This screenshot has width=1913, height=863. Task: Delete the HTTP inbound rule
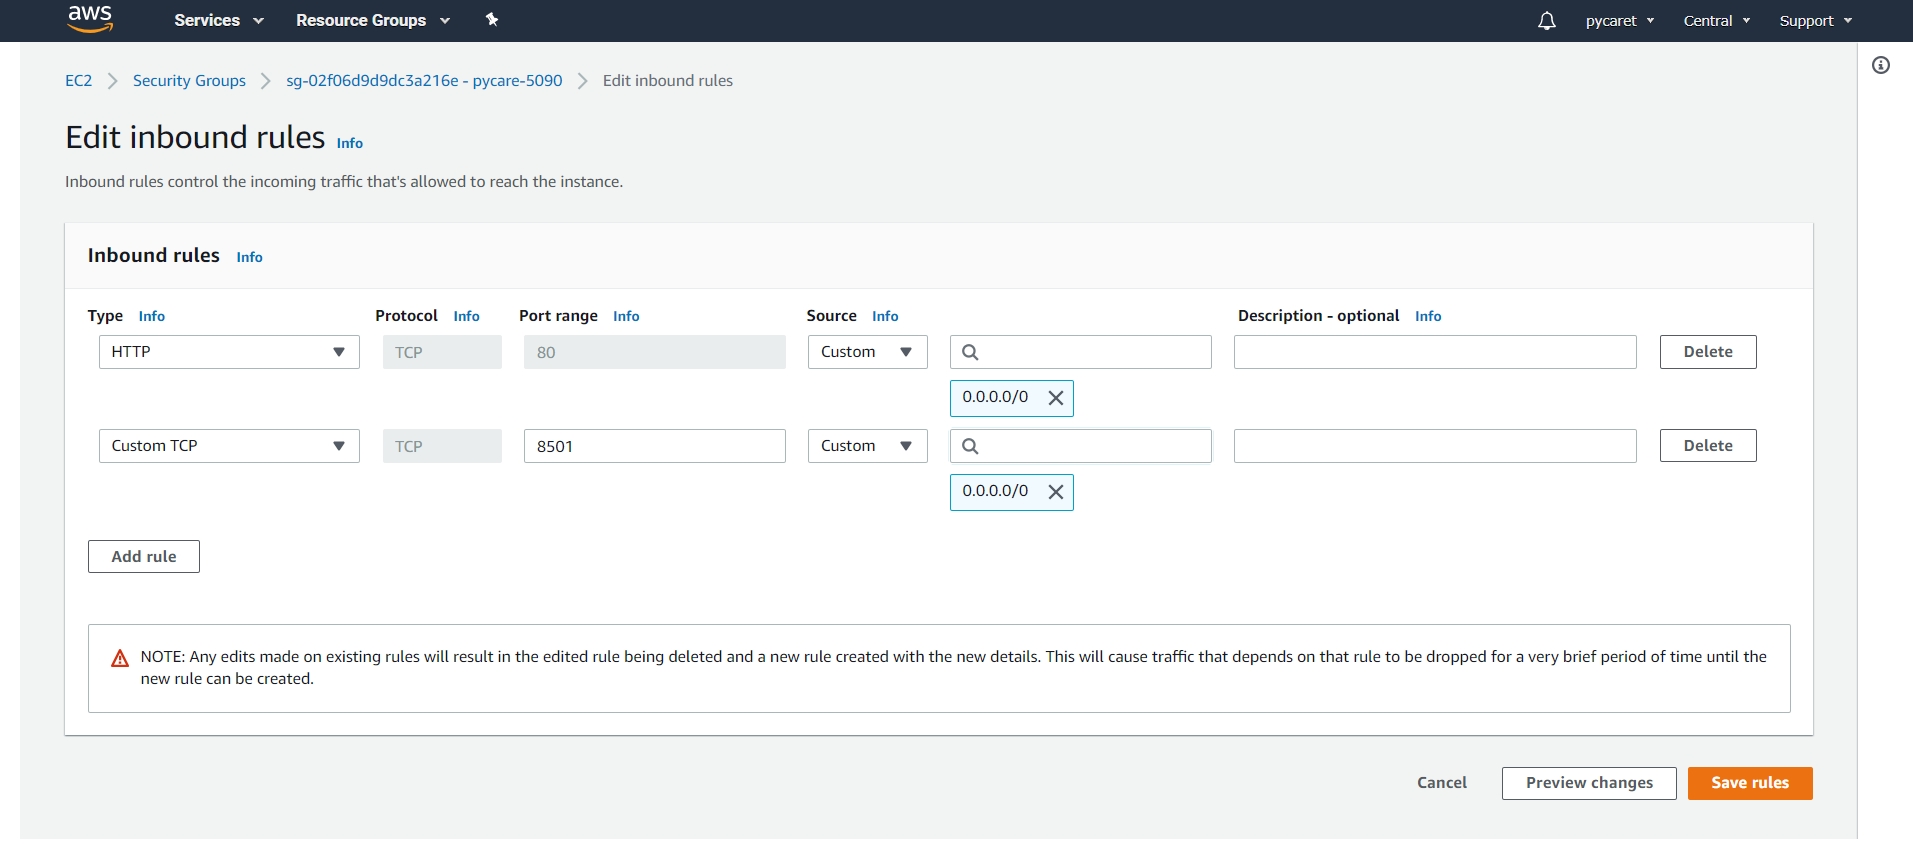pyautogui.click(x=1707, y=352)
